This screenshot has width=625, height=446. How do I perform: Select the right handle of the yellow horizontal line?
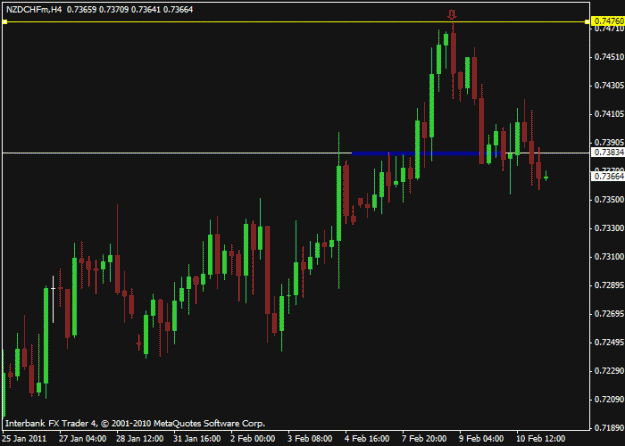tap(587, 22)
